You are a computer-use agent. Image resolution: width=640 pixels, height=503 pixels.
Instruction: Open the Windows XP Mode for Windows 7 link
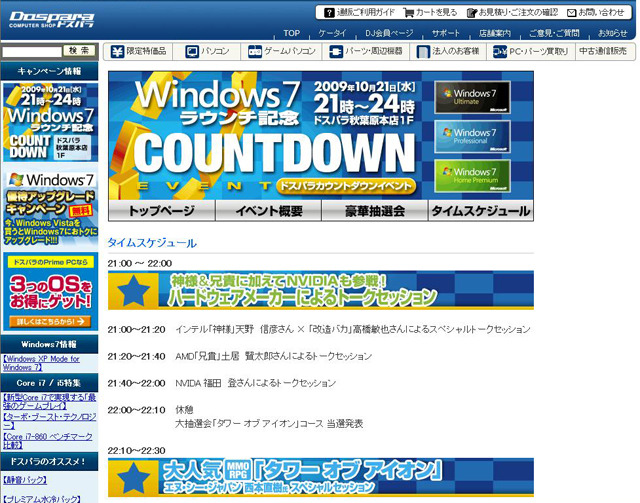click(41, 363)
